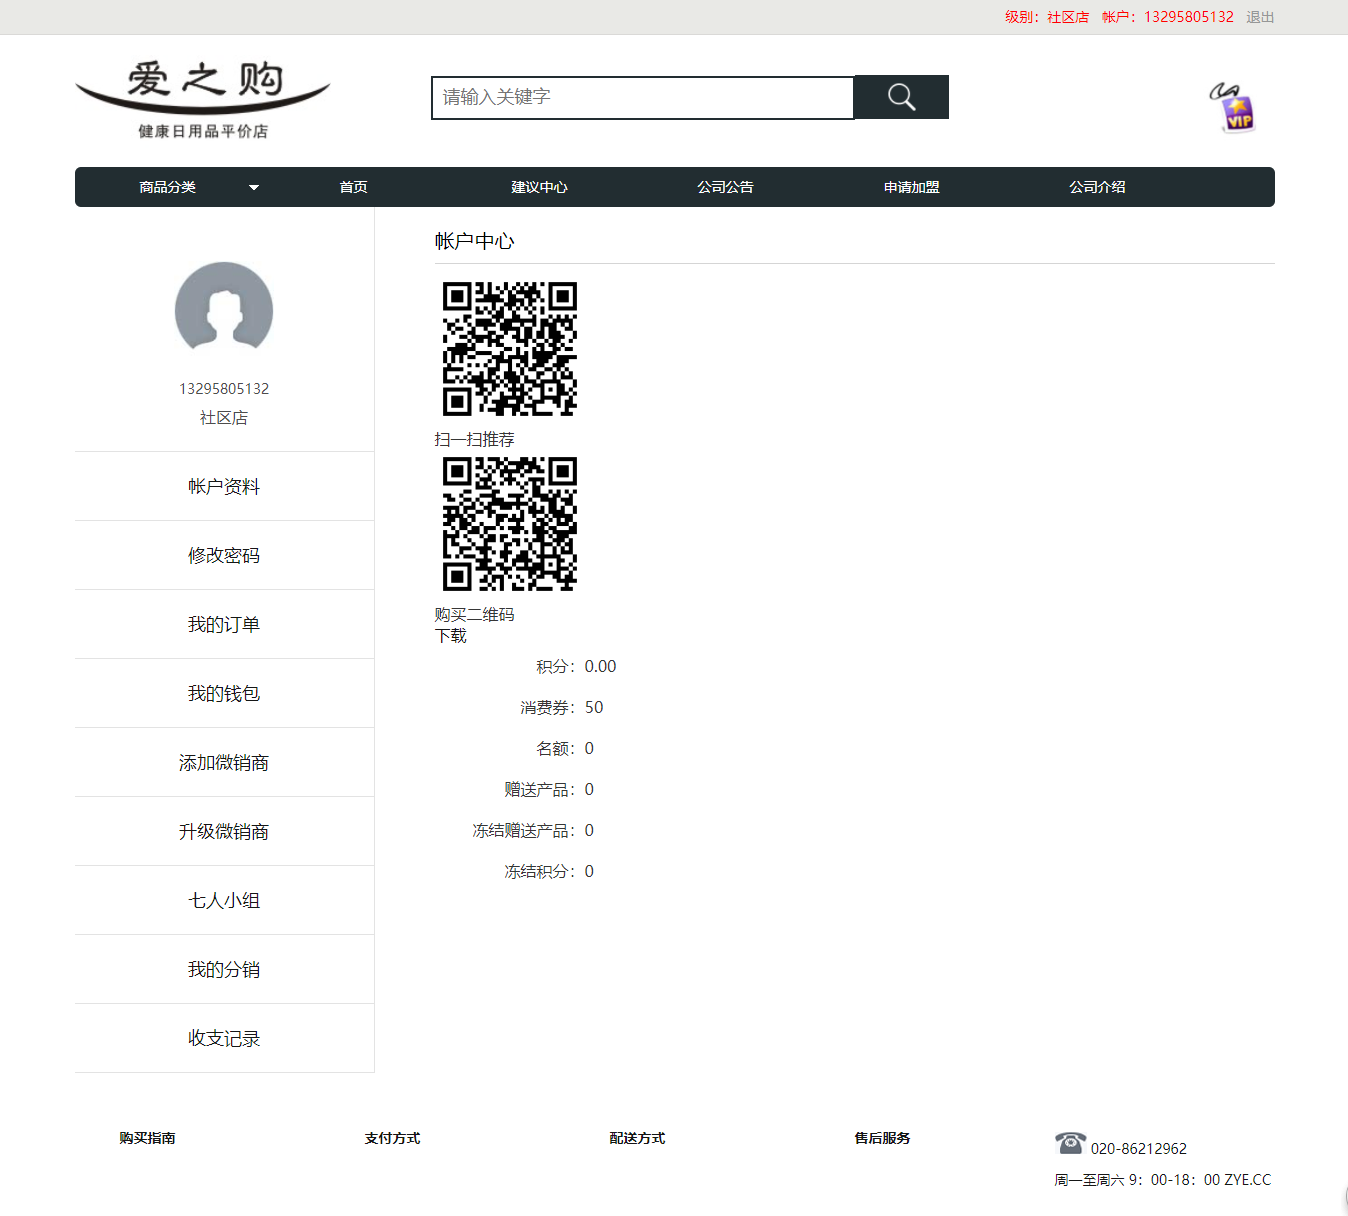Click 支付方式 in footer
Image resolution: width=1348 pixels, height=1216 pixels.
(x=392, y=1138)
